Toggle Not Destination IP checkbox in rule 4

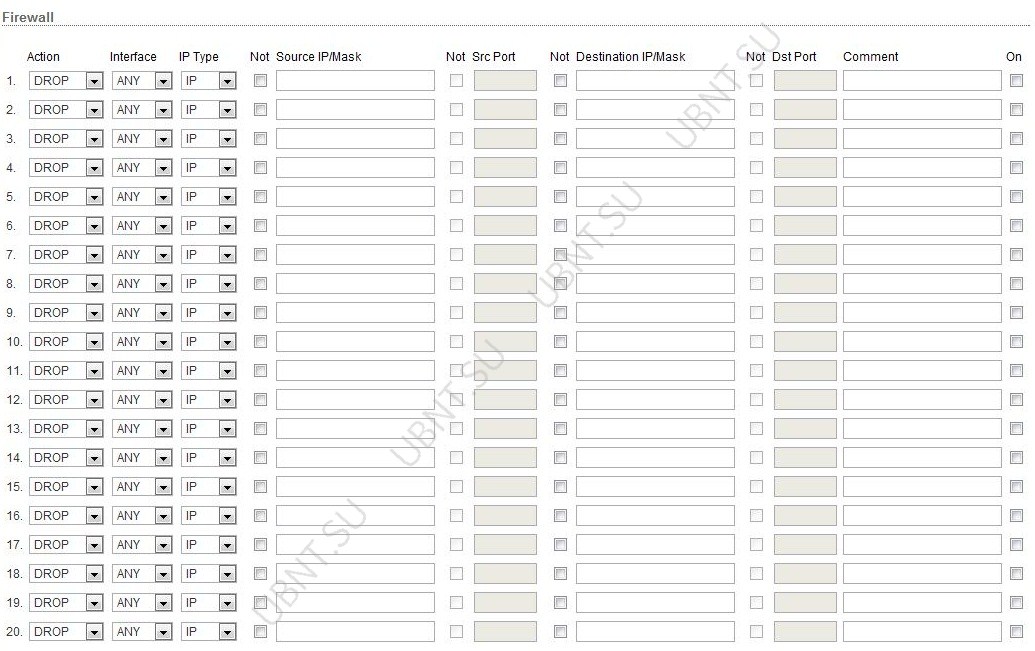[x=560, y=168]
